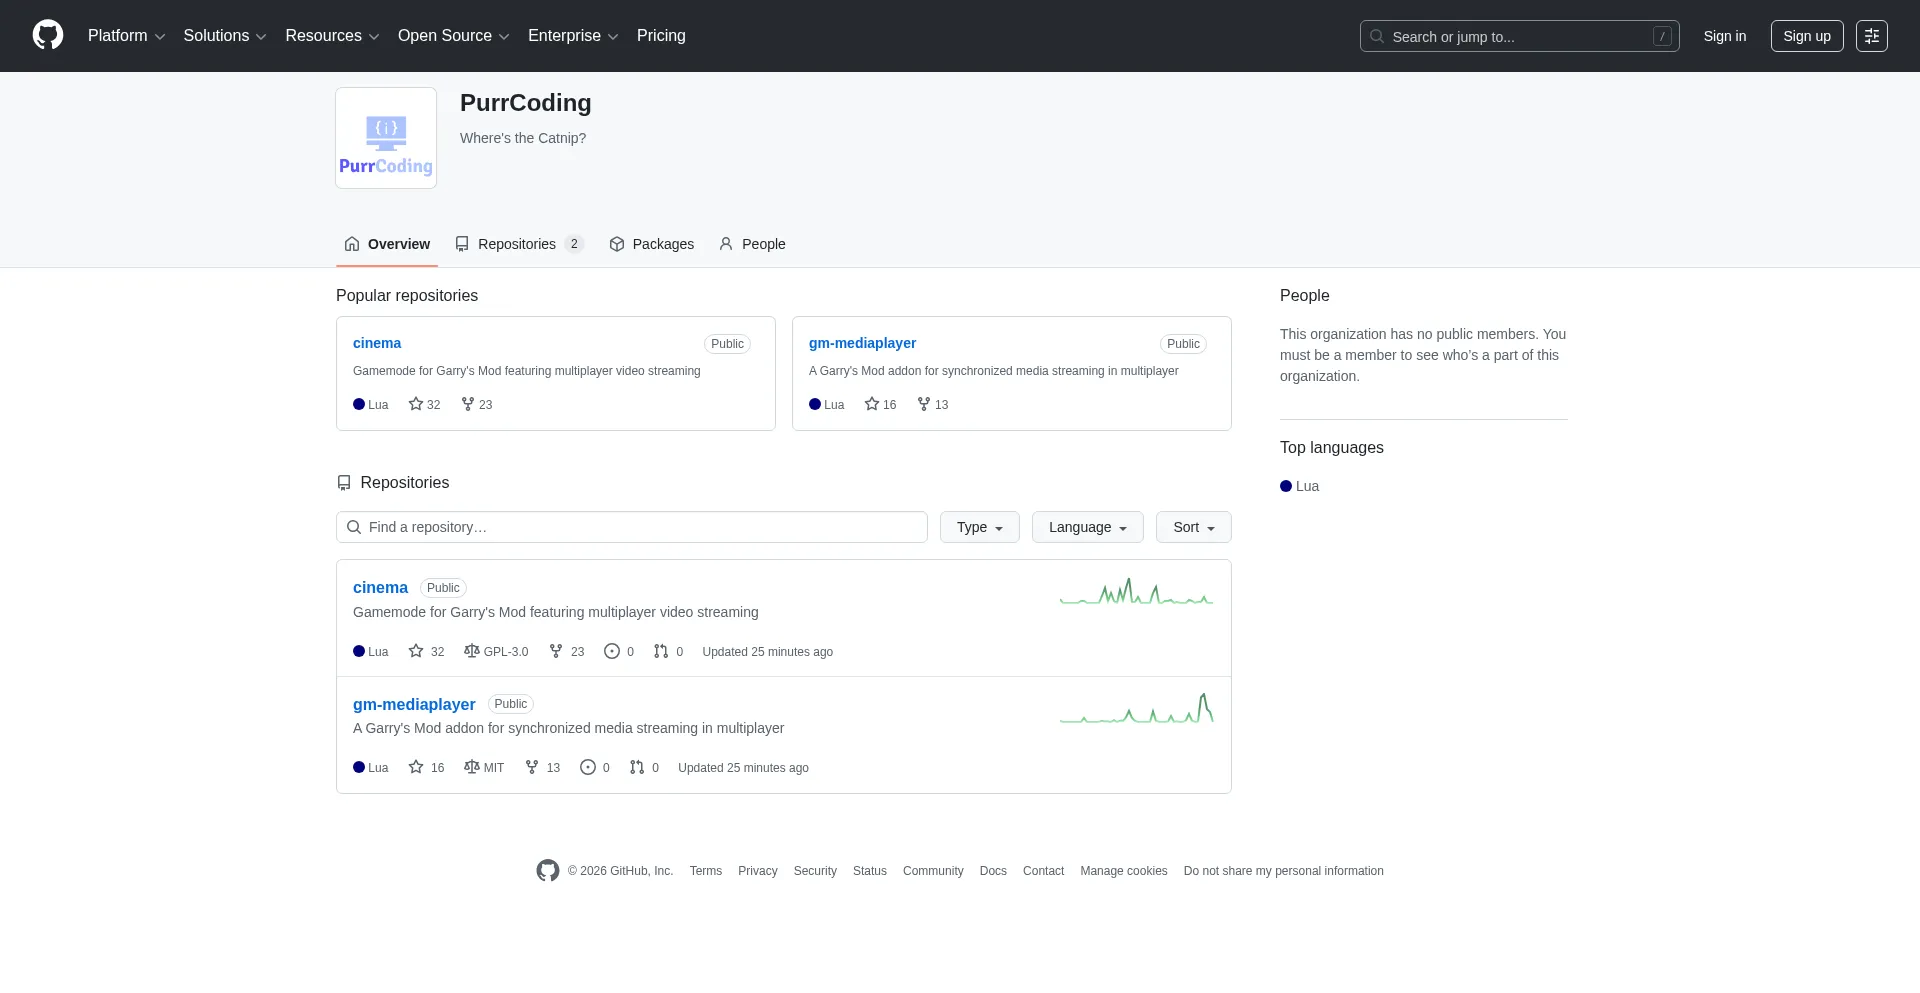Open stargazers of cinema in repository list
The width and height of the screenshot is (1920, 993).
point(427,651)
